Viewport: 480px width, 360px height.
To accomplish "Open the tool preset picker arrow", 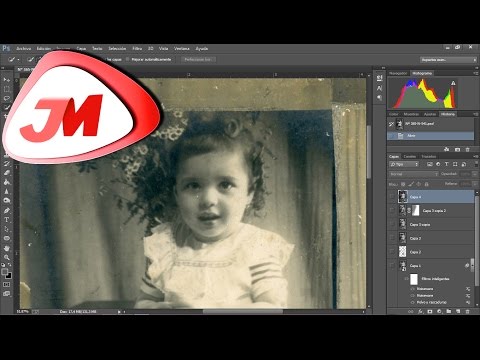I will (18, 60).
